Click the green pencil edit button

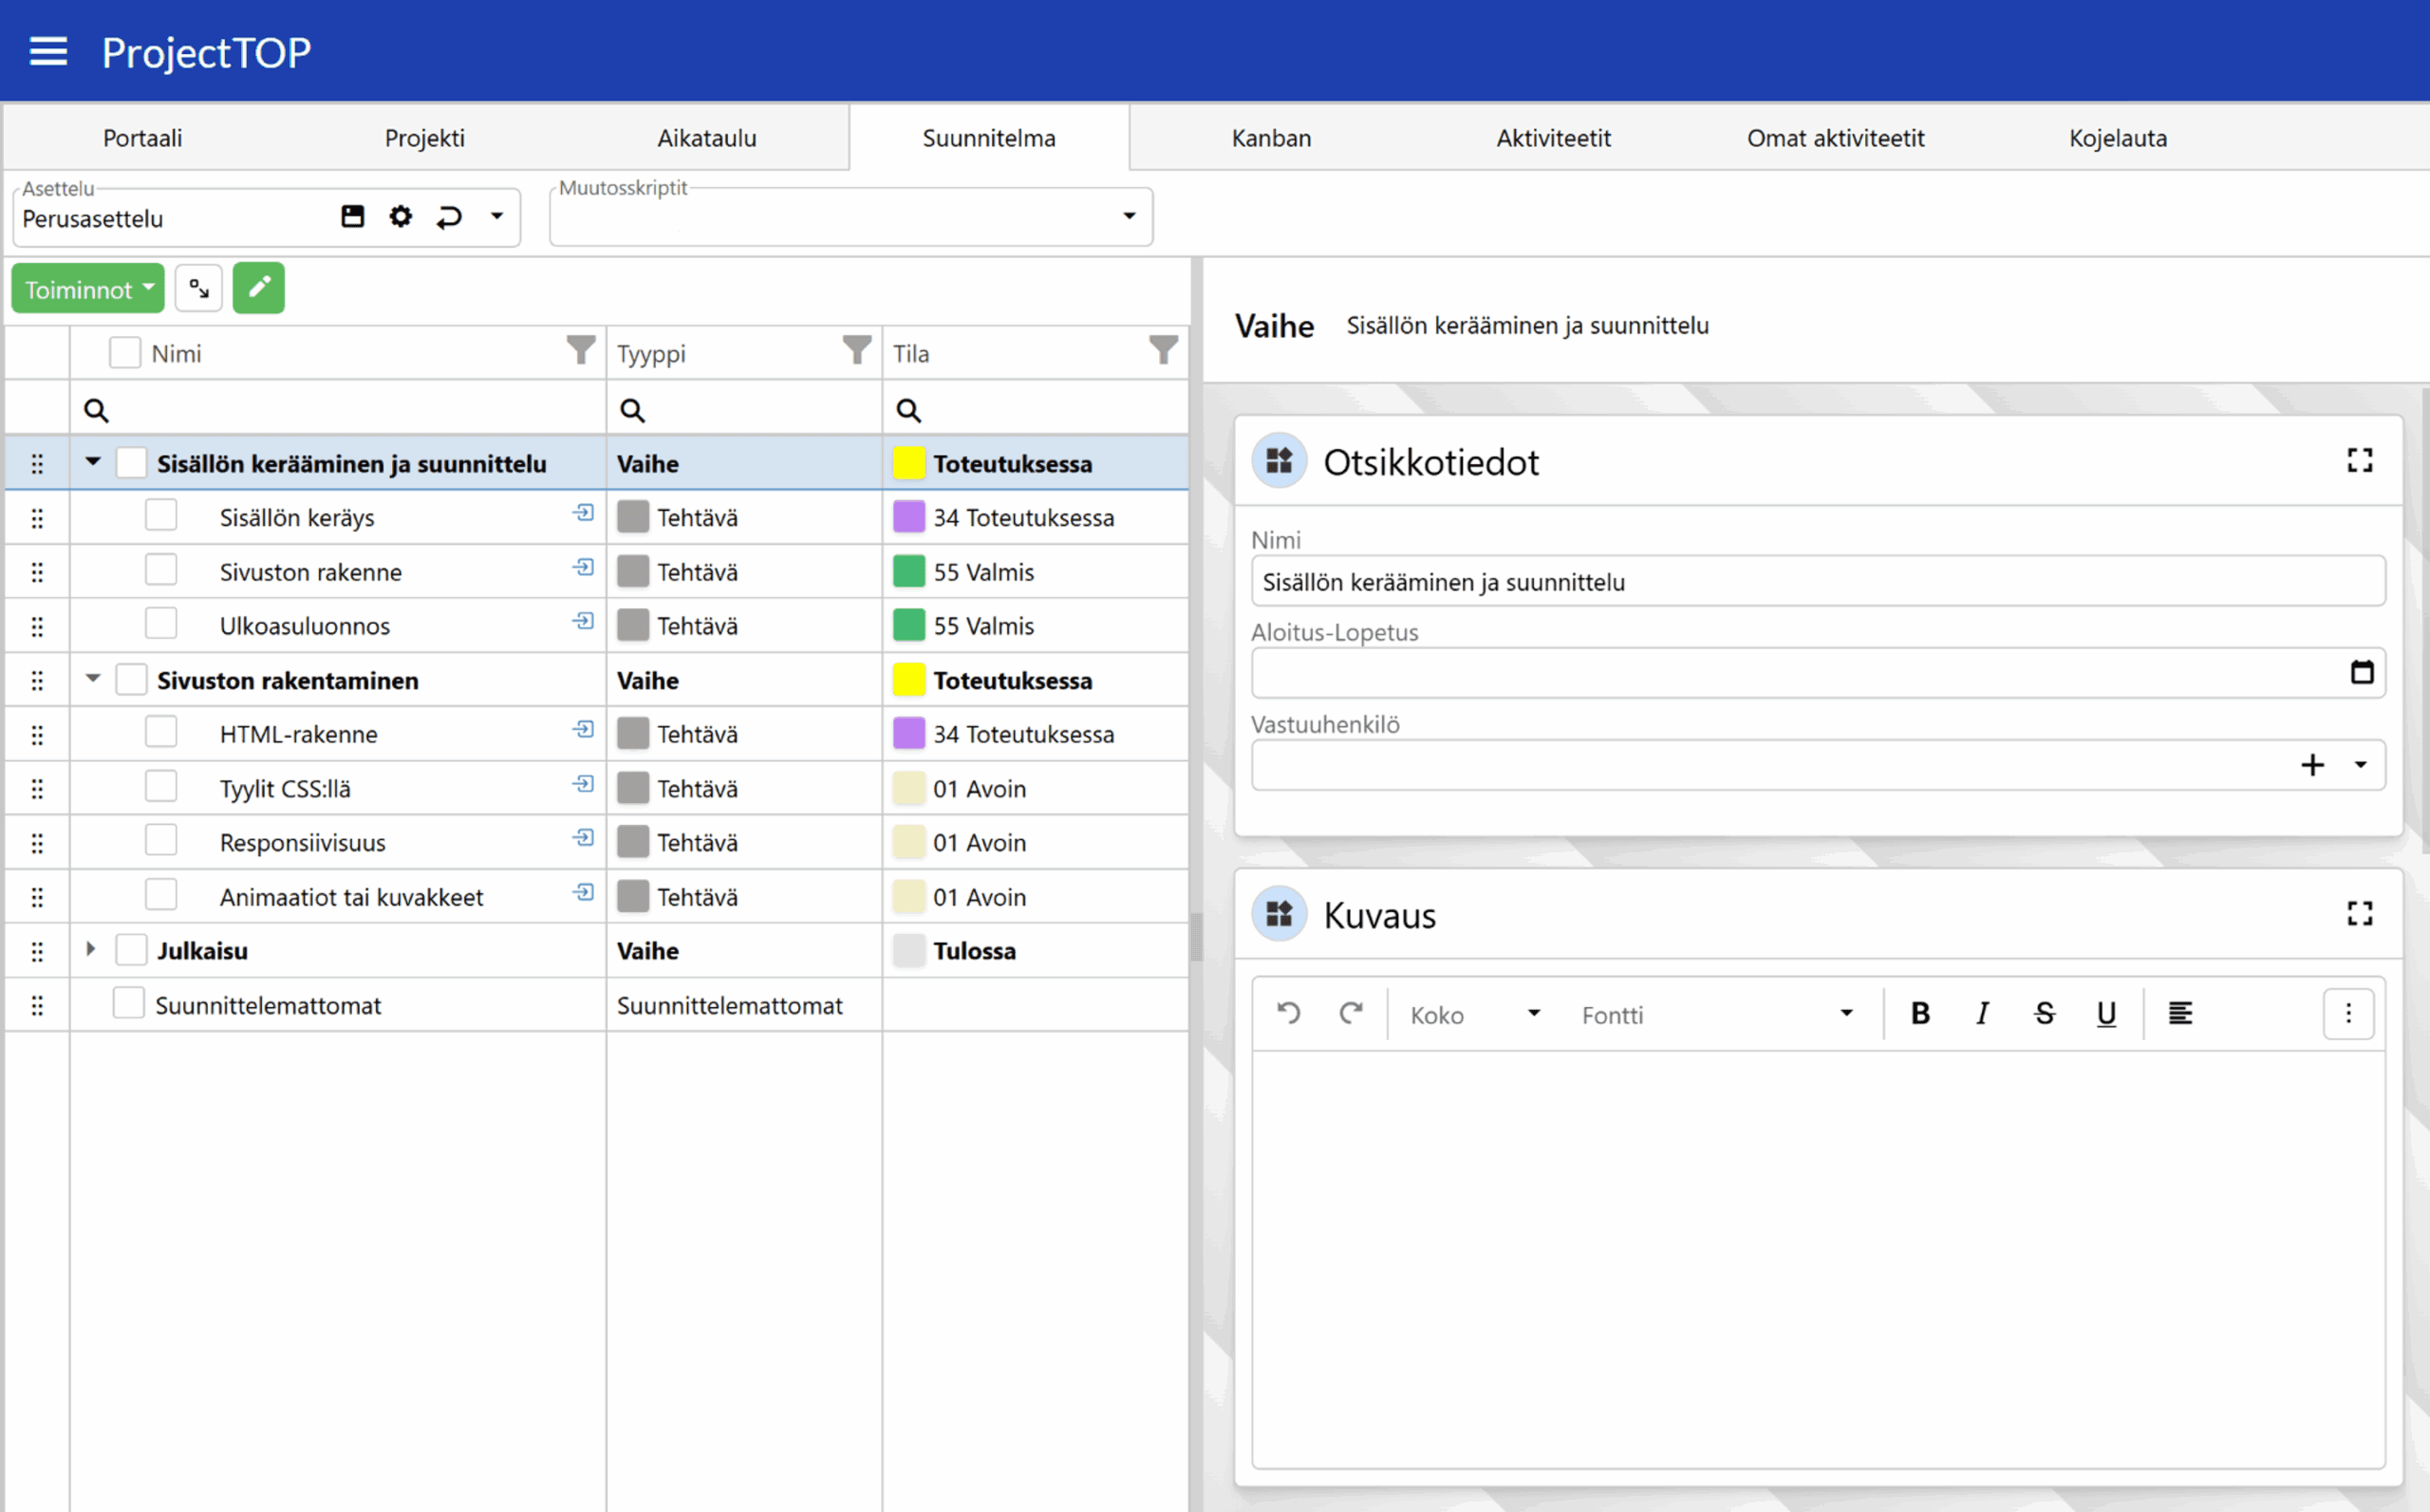click(x=258, y=288)
